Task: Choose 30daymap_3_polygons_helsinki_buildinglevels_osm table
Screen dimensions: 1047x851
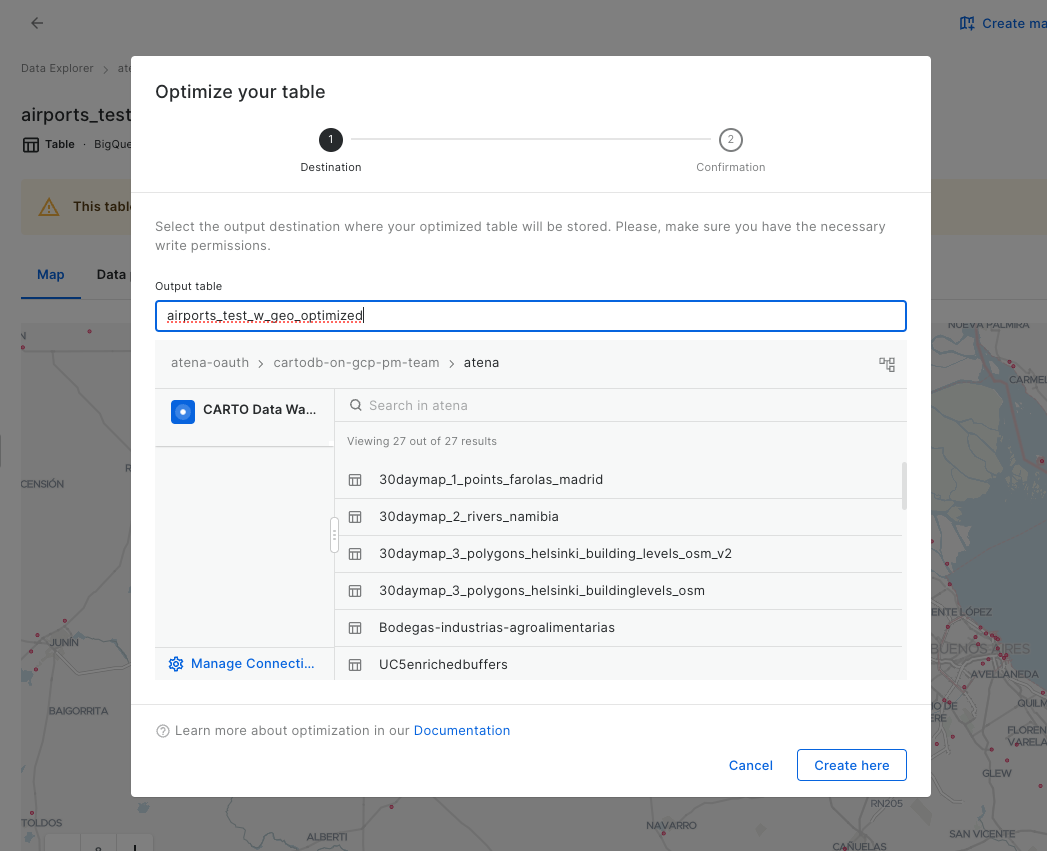Action: tap(541, 591)
